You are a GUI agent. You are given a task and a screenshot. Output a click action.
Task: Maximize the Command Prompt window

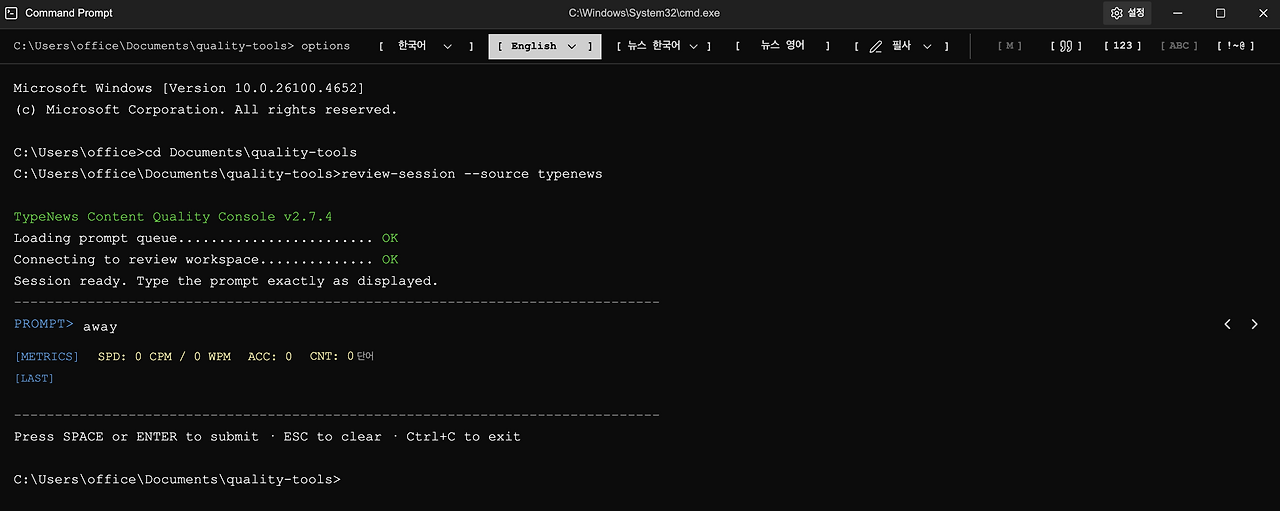coord(1220,13)
